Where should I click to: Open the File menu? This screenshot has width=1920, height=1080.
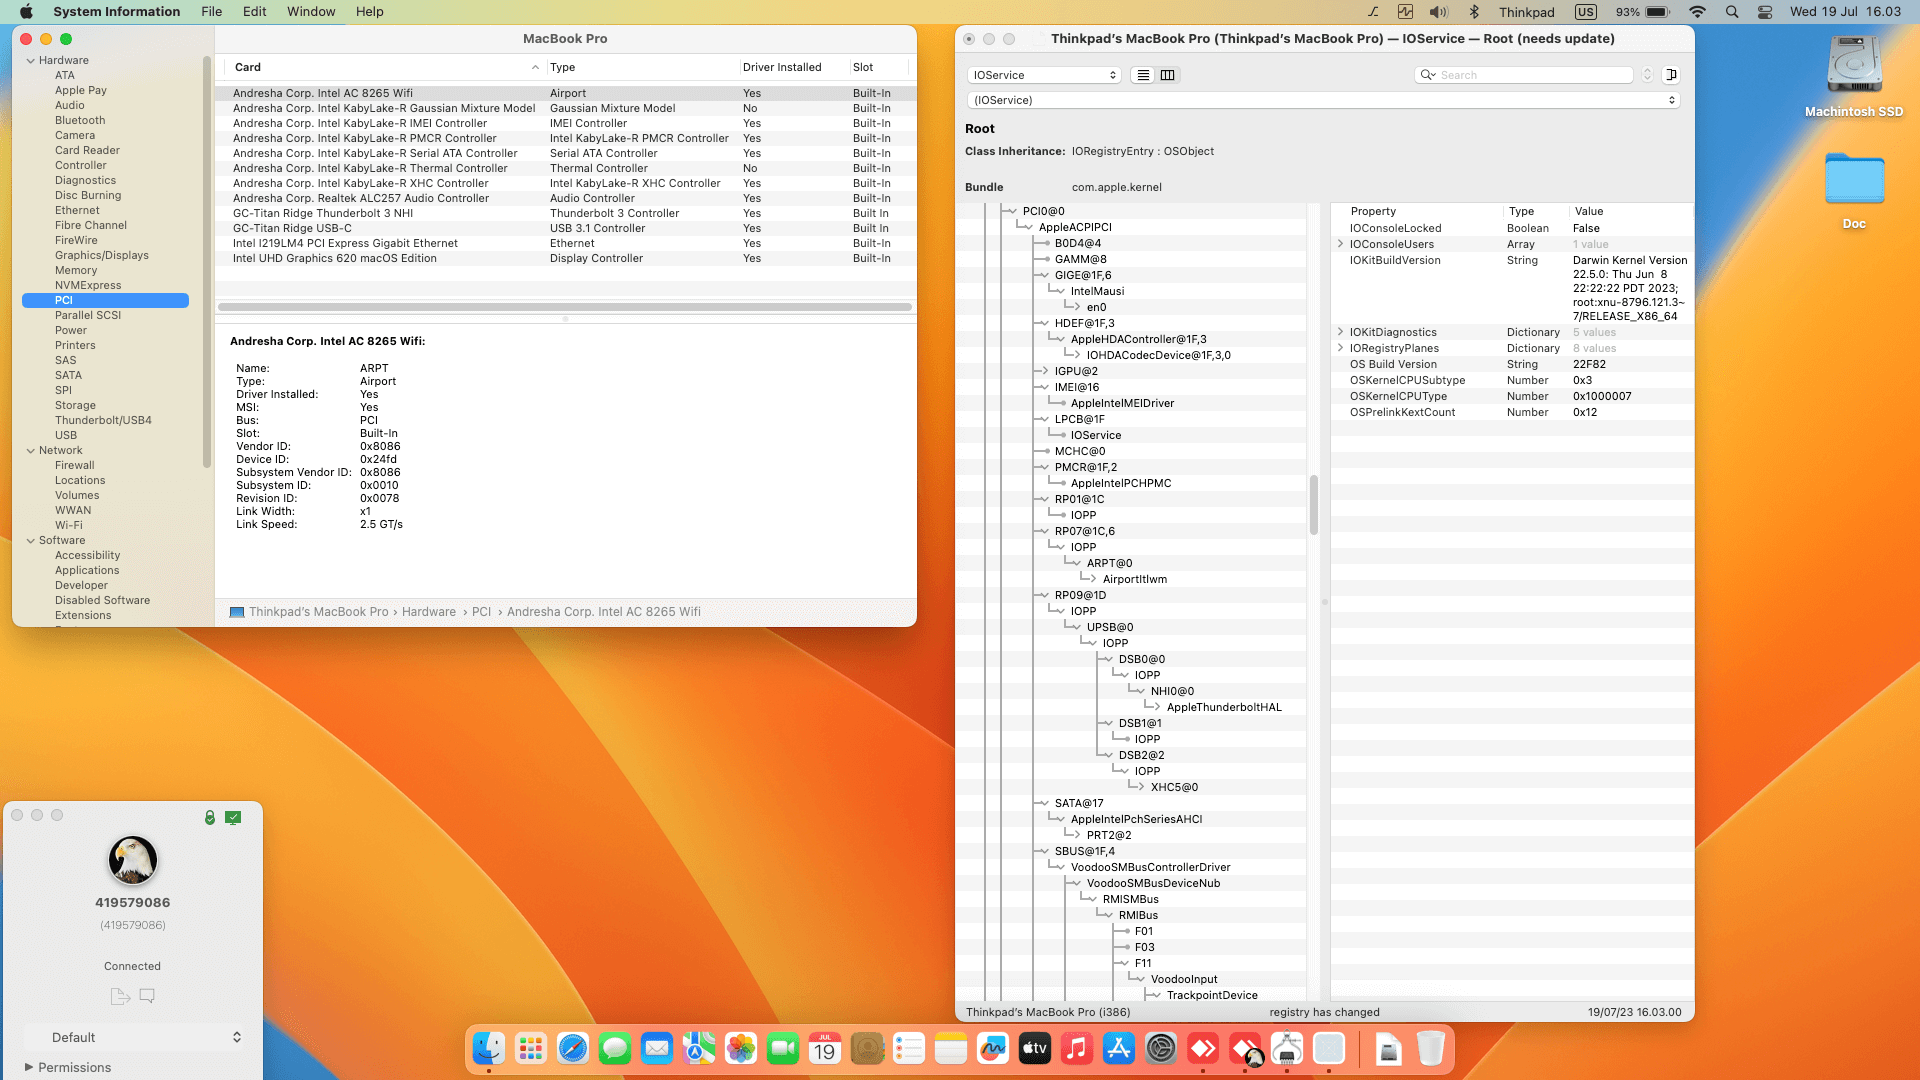tap(211, 12)
